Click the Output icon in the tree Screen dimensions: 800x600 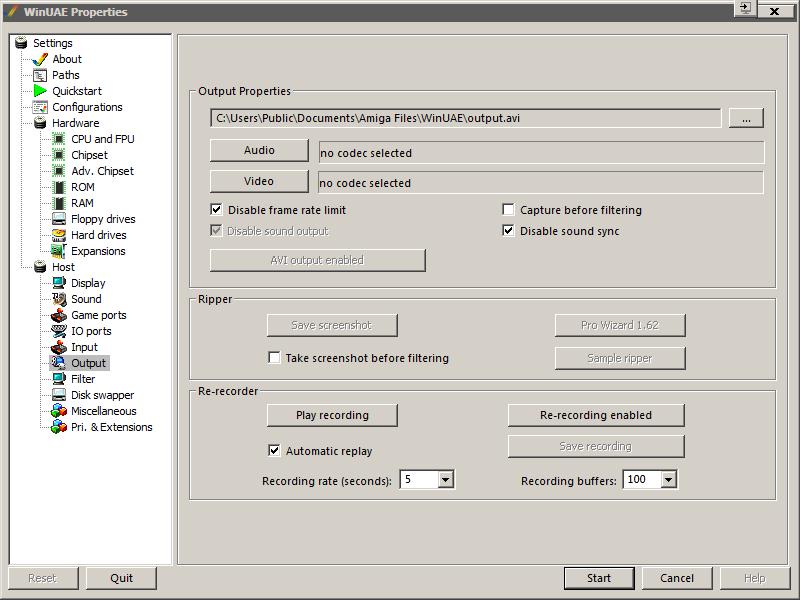pyautogui.click(x=58, y=363)
